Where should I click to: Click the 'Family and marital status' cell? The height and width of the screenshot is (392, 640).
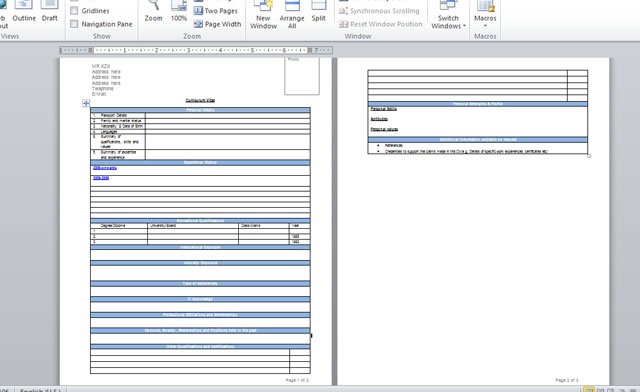(118, 121)
